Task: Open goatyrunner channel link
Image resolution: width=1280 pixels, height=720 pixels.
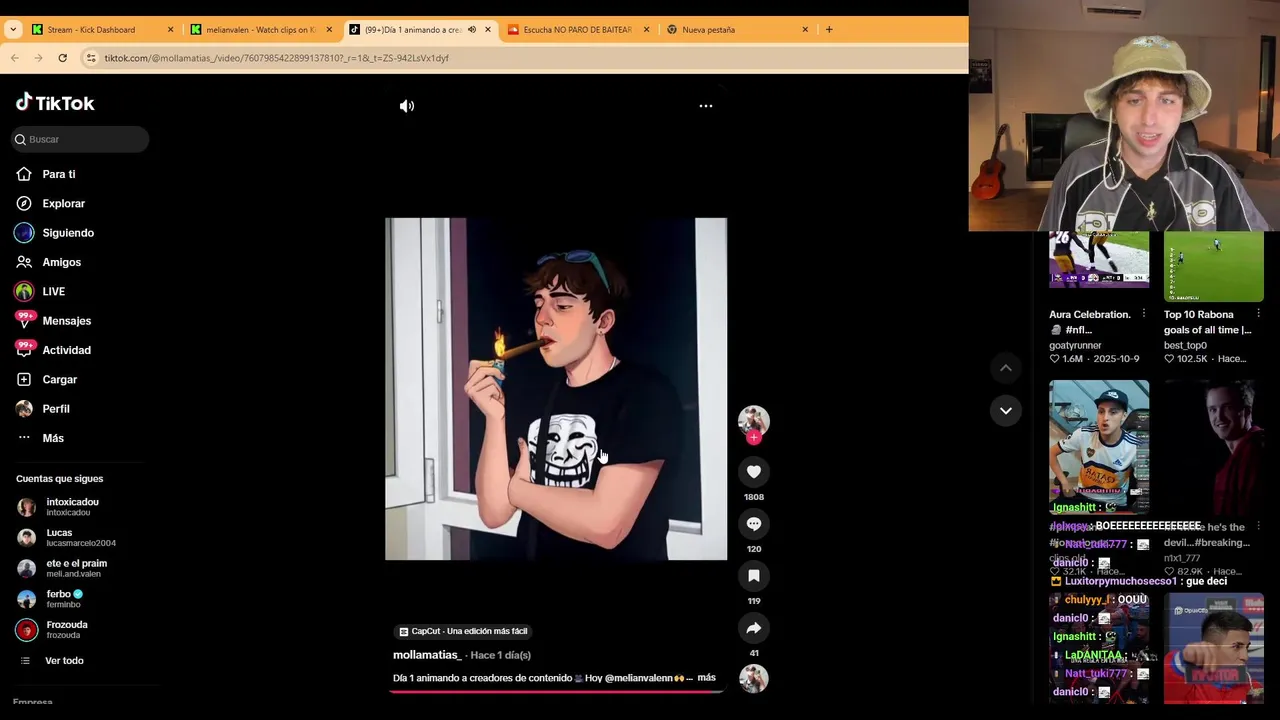Action: 1075,345
